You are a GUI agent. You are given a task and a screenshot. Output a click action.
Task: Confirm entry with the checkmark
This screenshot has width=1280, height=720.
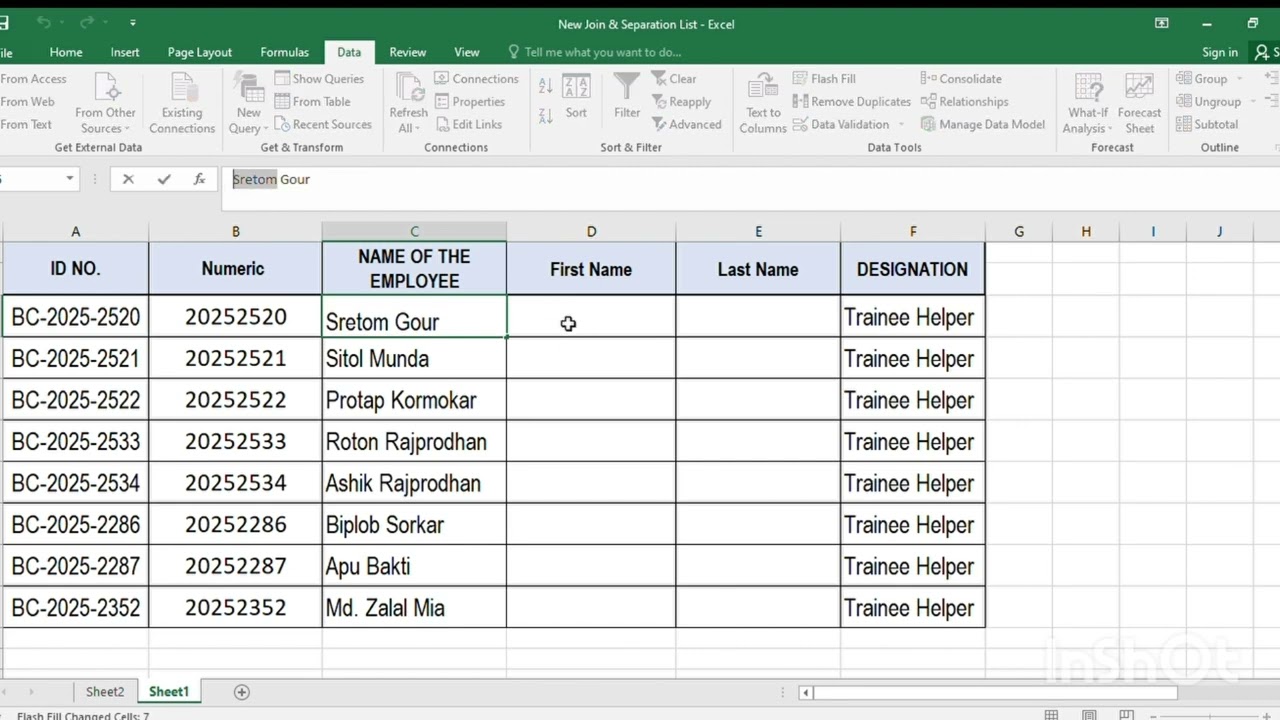(164, 179)
